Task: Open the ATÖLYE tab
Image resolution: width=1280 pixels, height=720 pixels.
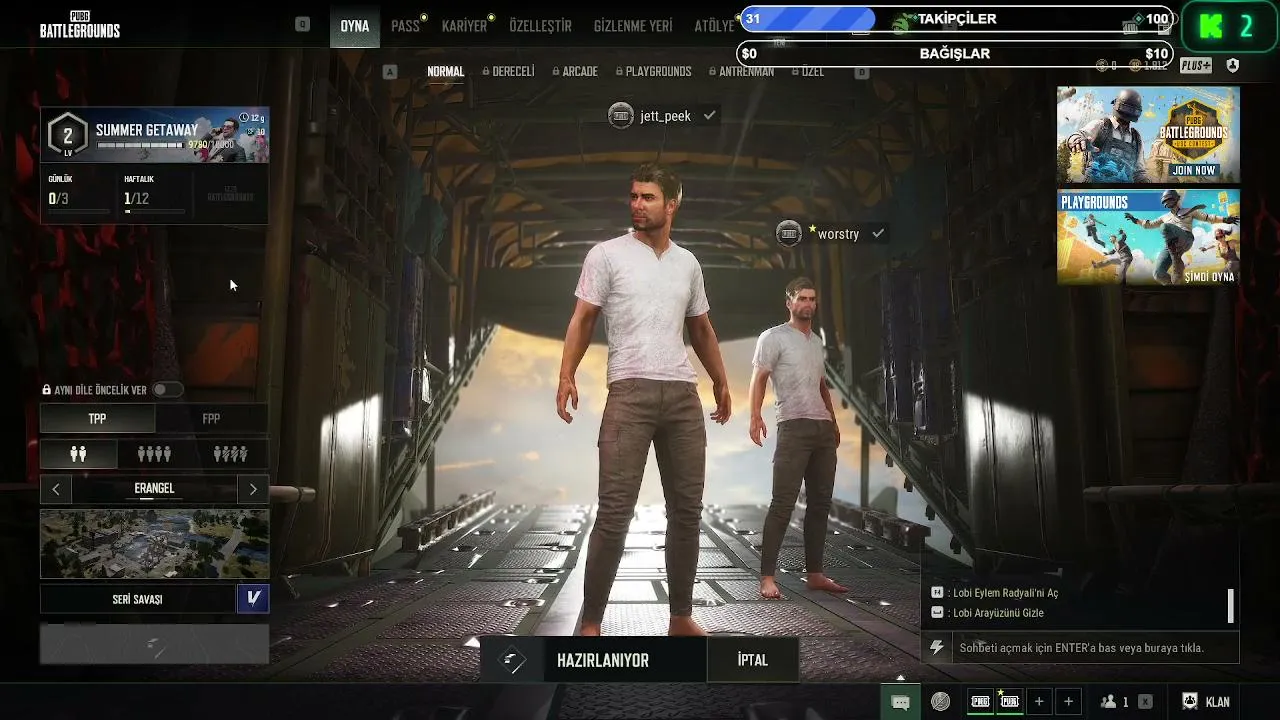Action: coord(714,26)
